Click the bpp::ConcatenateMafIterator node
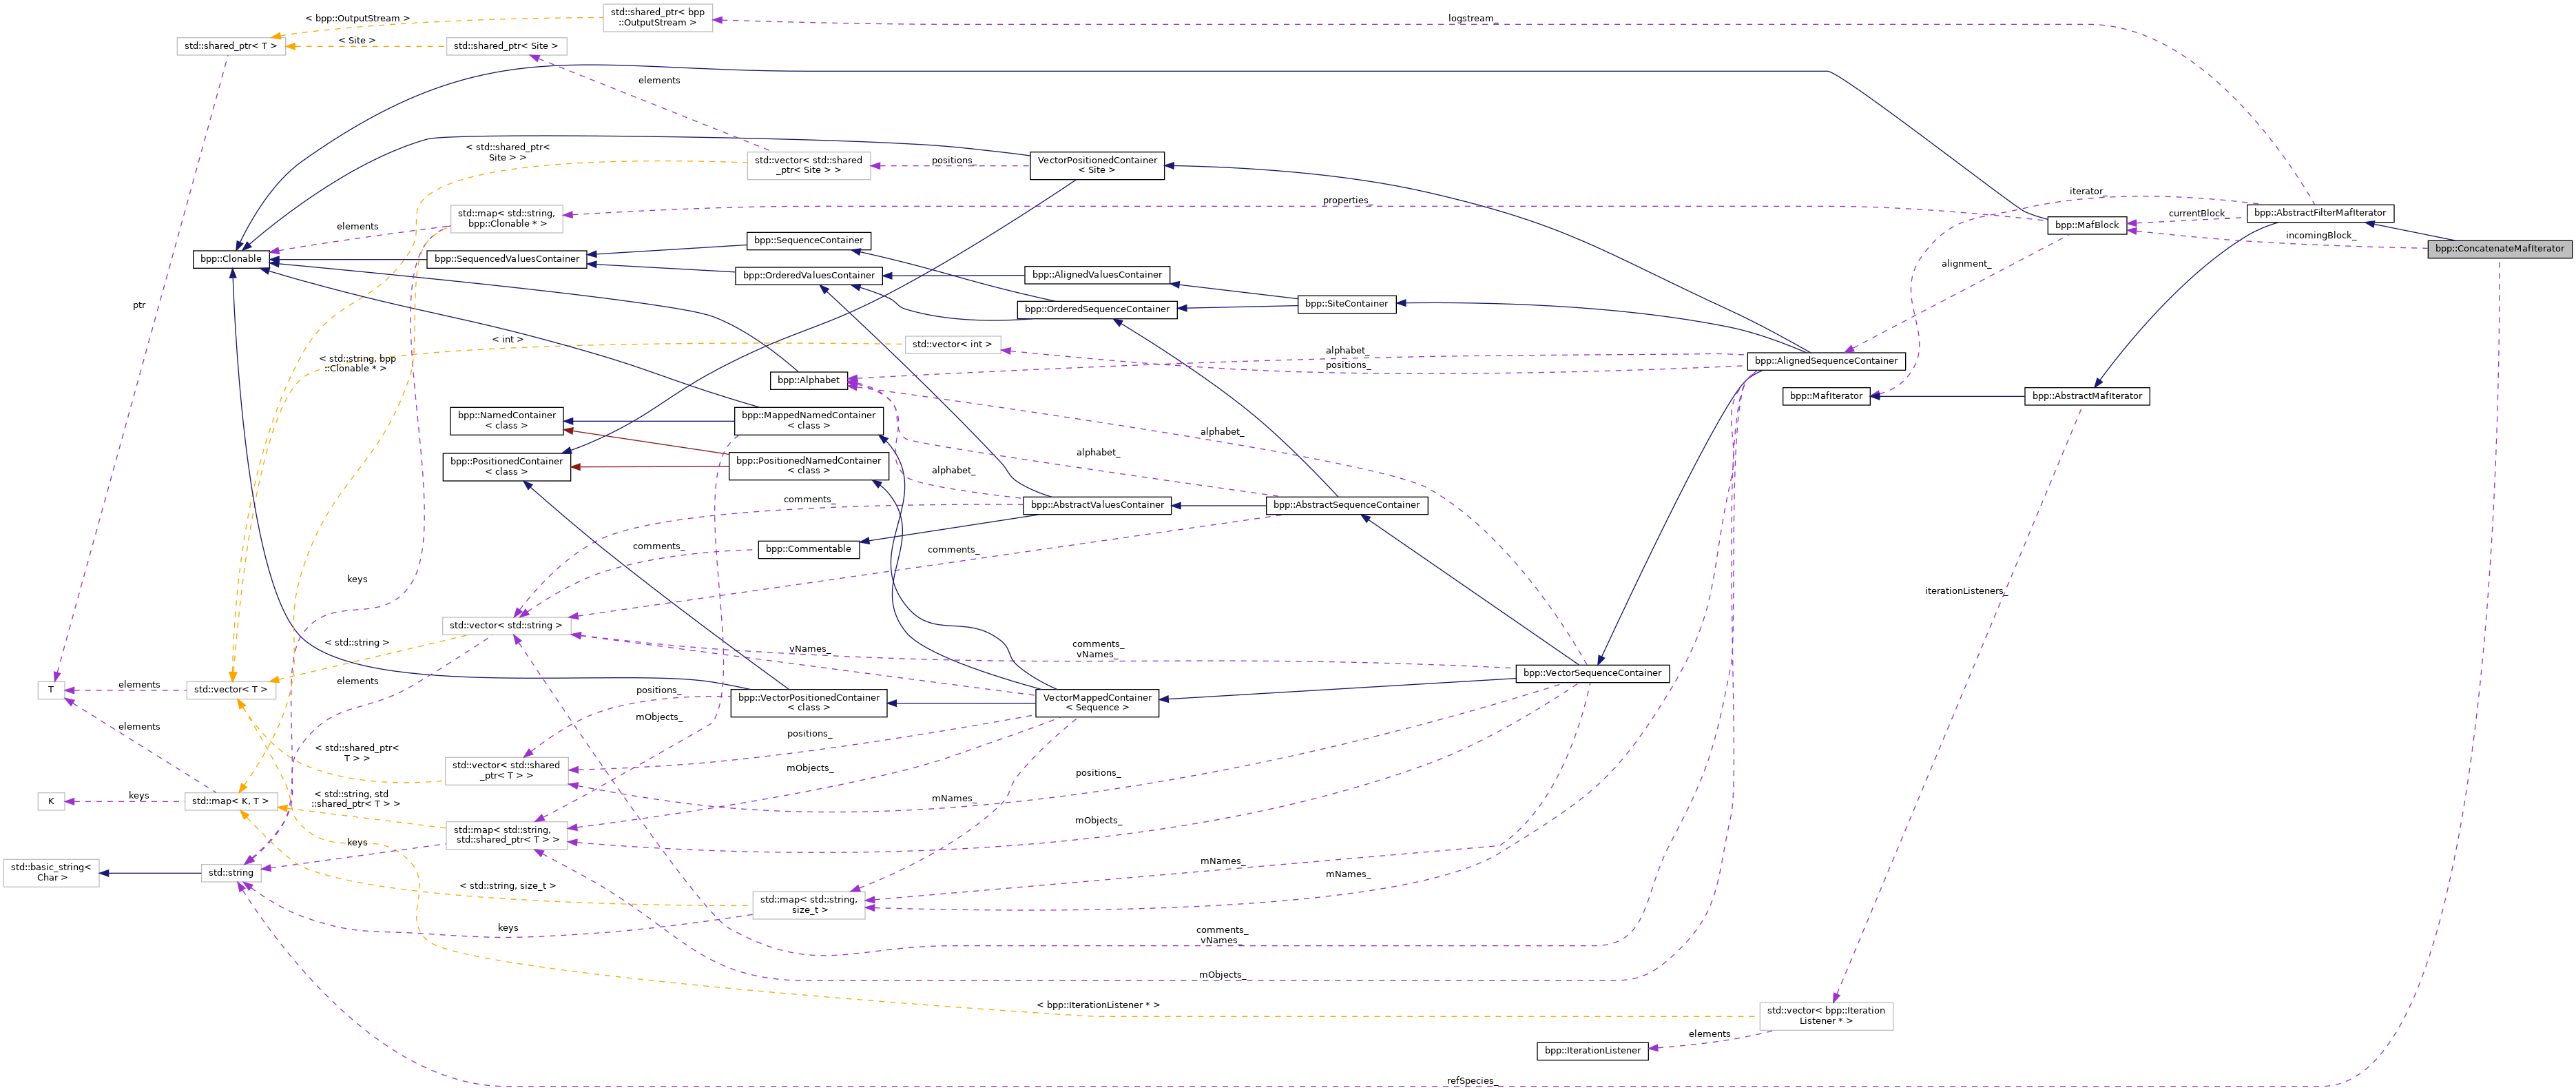 [2498, 249]
